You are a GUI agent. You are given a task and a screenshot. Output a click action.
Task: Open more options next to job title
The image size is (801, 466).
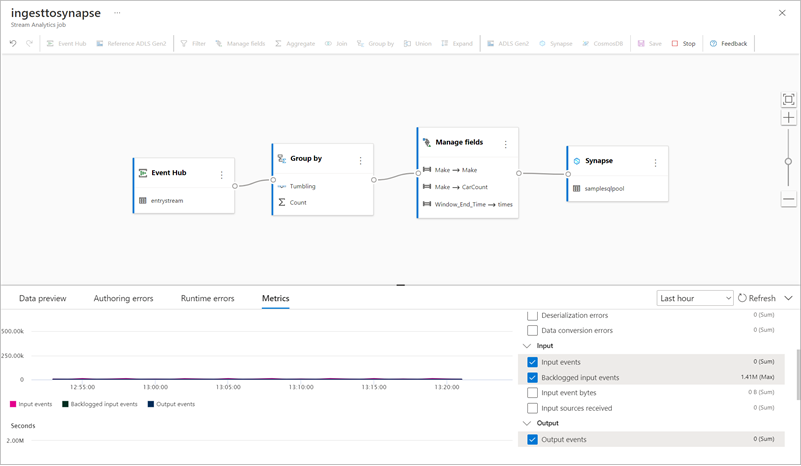pos(117,13)
